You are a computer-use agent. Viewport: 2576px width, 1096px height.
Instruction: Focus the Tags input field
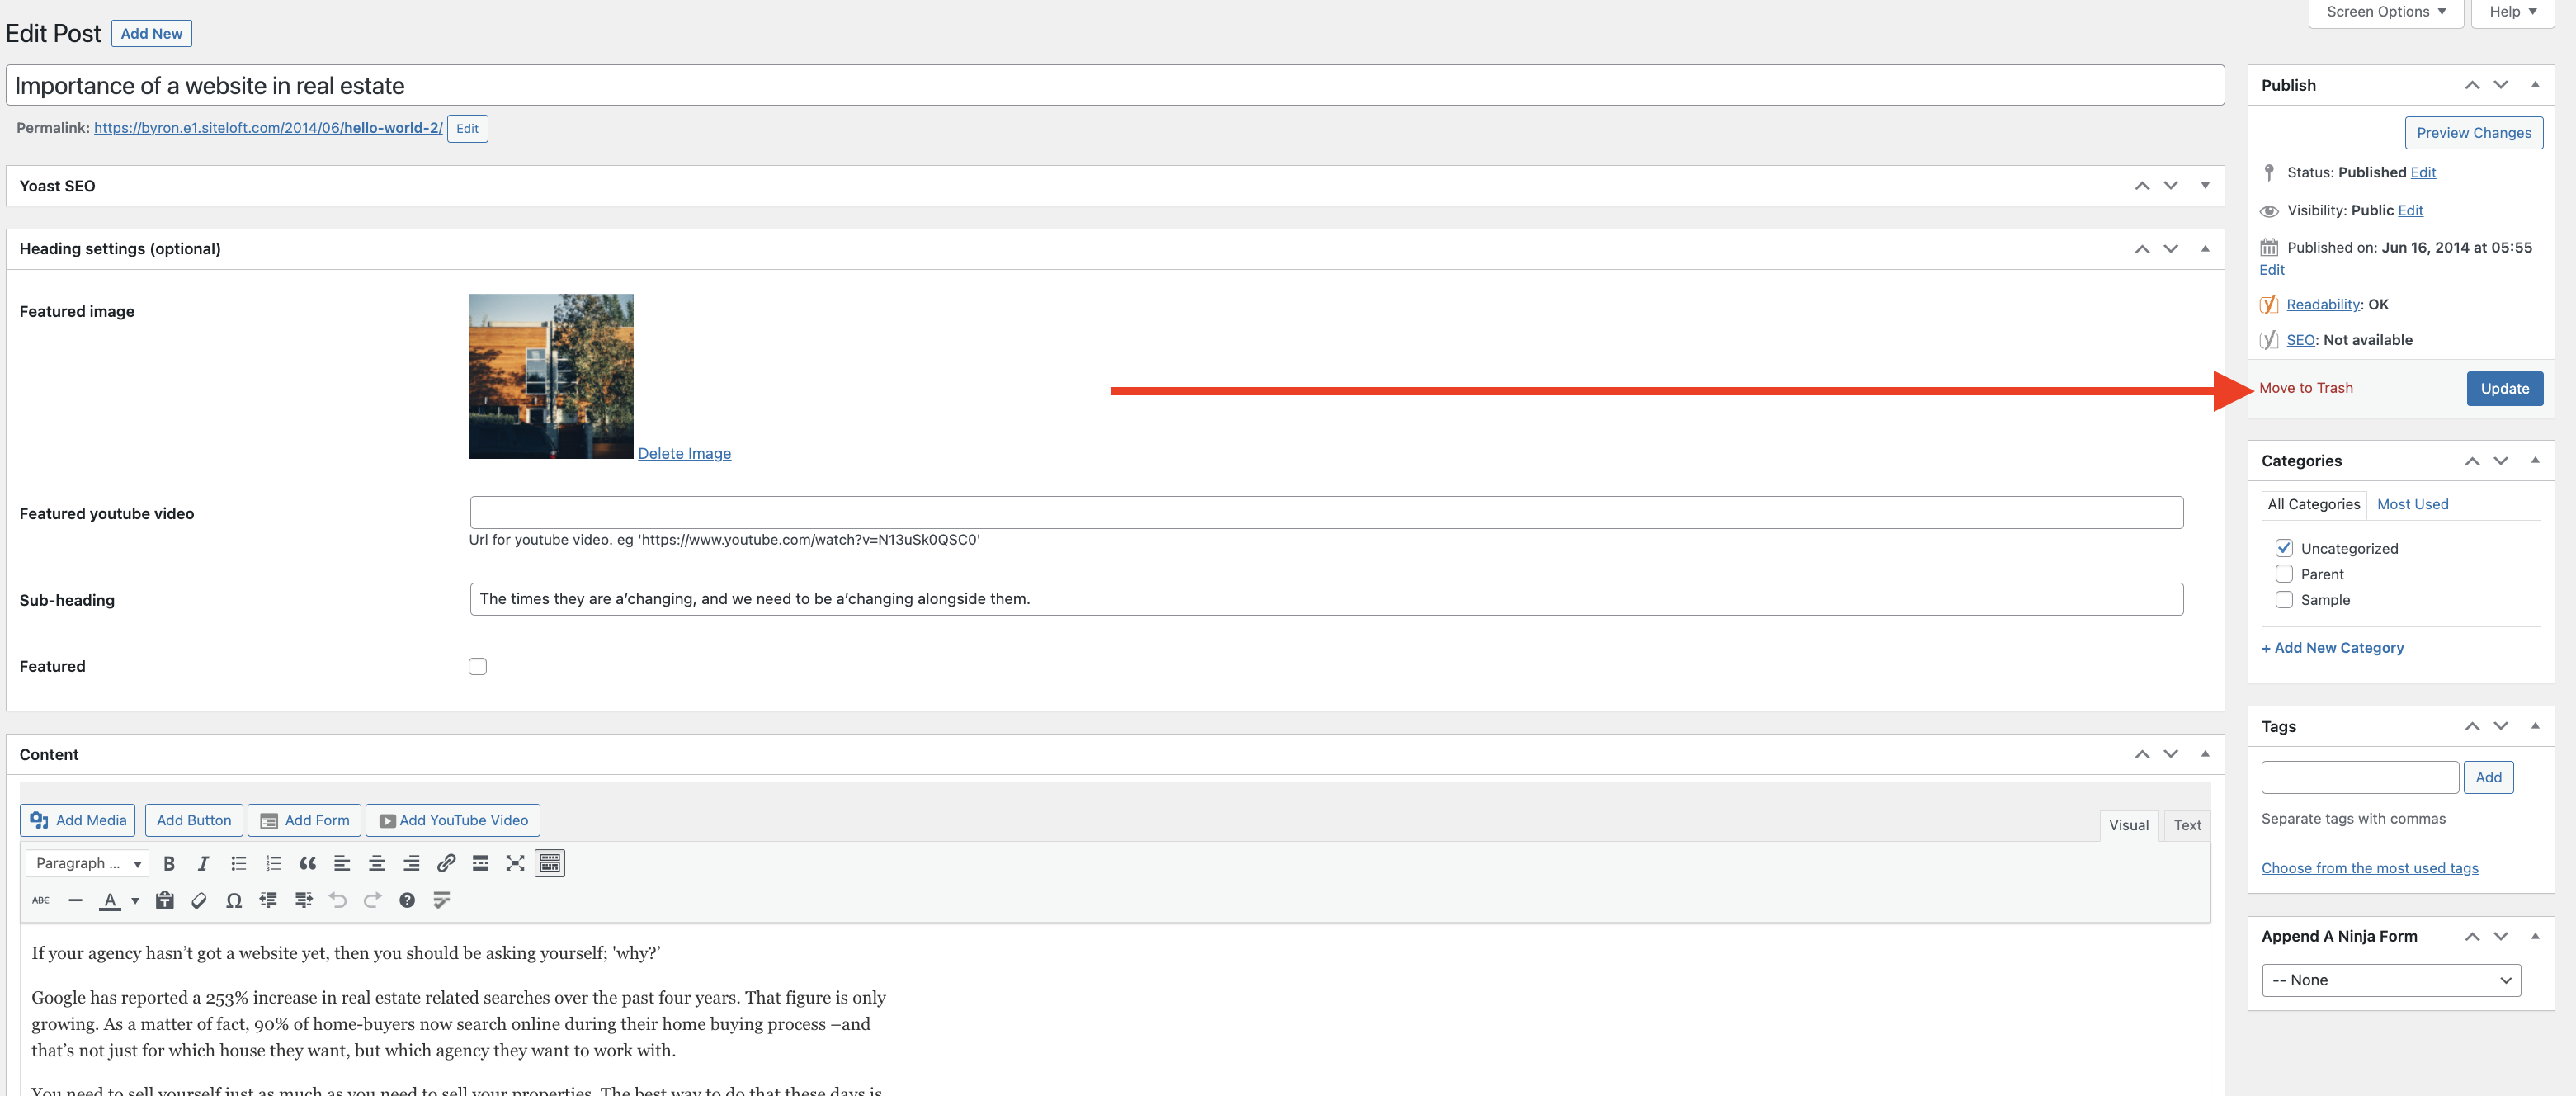[x=2360, y=777]
